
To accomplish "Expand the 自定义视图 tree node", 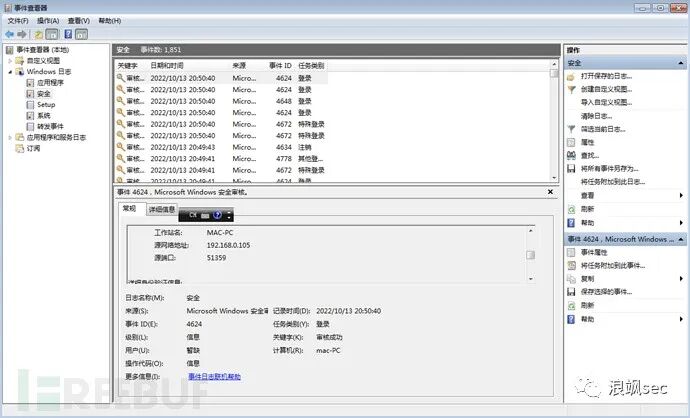I will (x=10, y=61).
